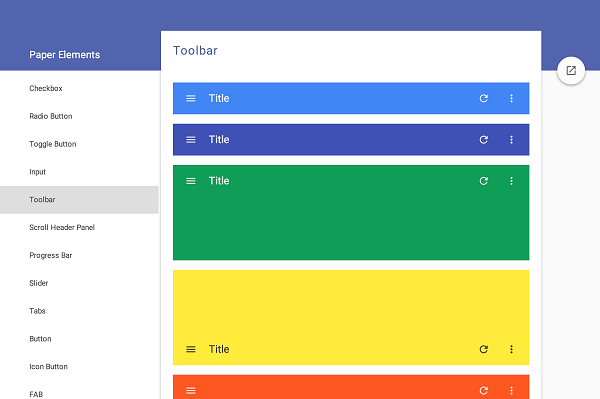Click refresh icon in the yellow toolbar
The height and width of the screenshot is (399, 600).
click(484, 349)
